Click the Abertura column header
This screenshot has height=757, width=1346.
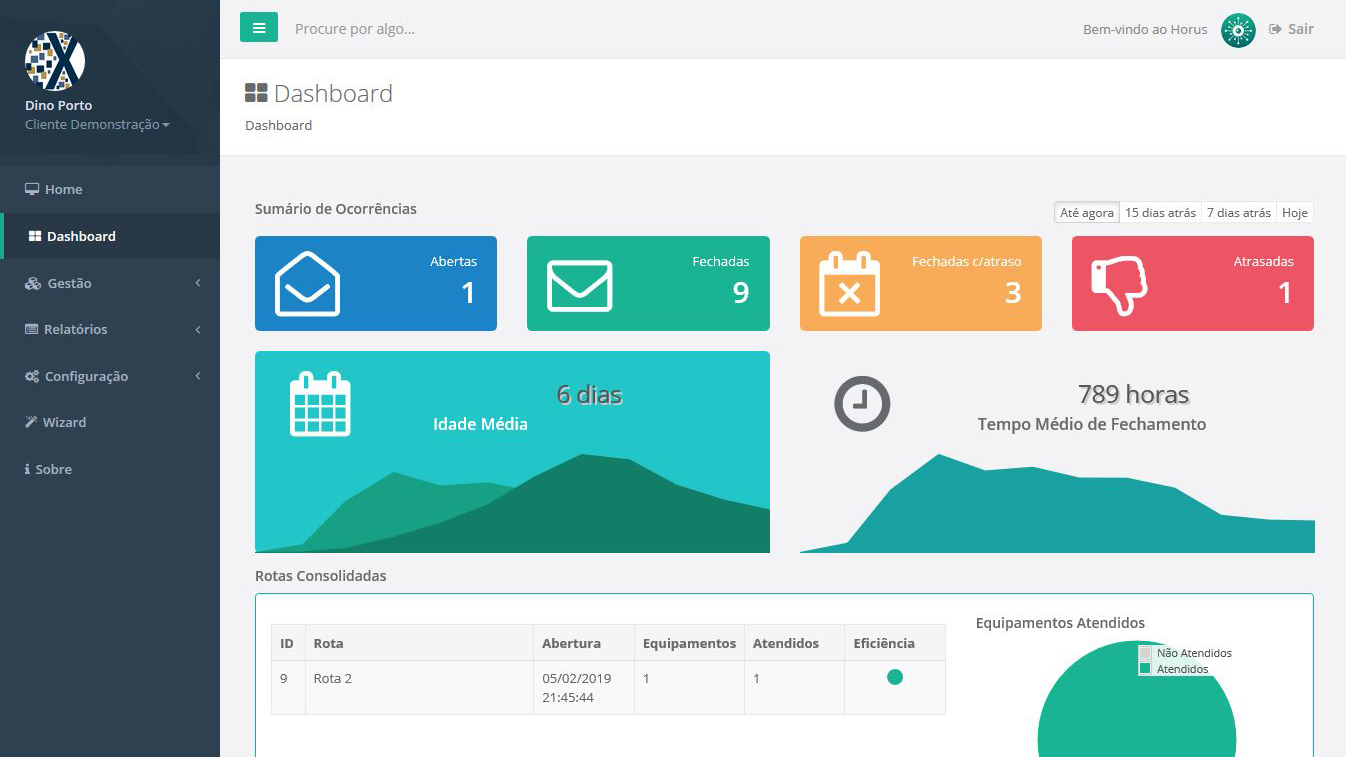584,643
